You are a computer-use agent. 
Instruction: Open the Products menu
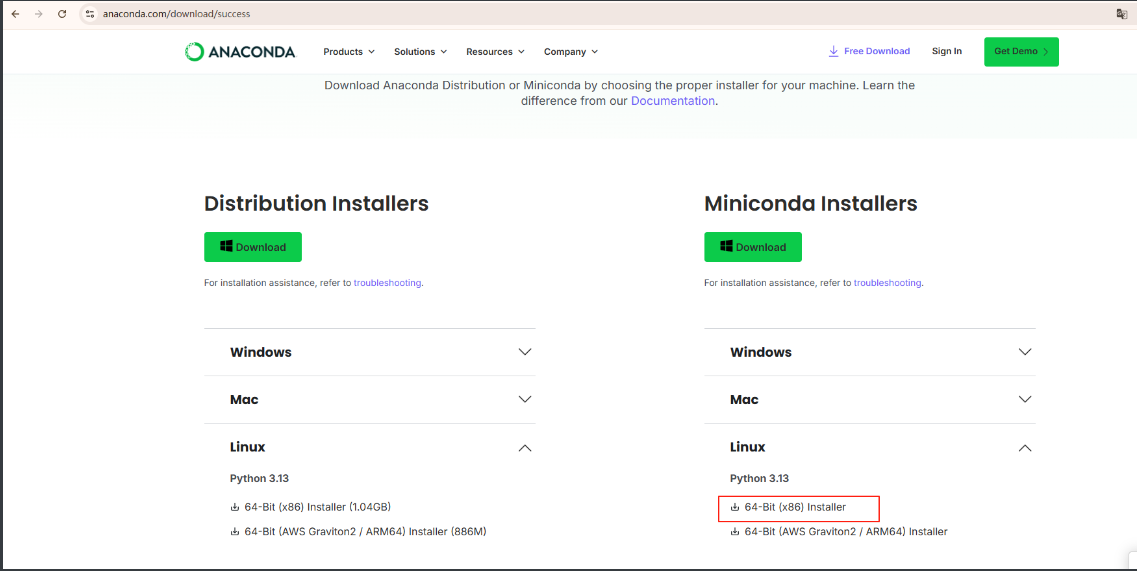[x=349, y=52]
